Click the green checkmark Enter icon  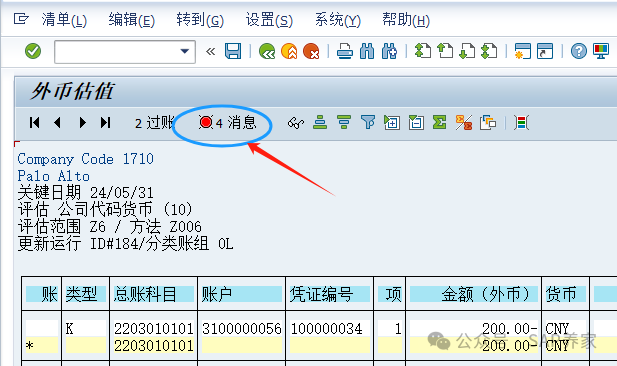tap(33, 51)
